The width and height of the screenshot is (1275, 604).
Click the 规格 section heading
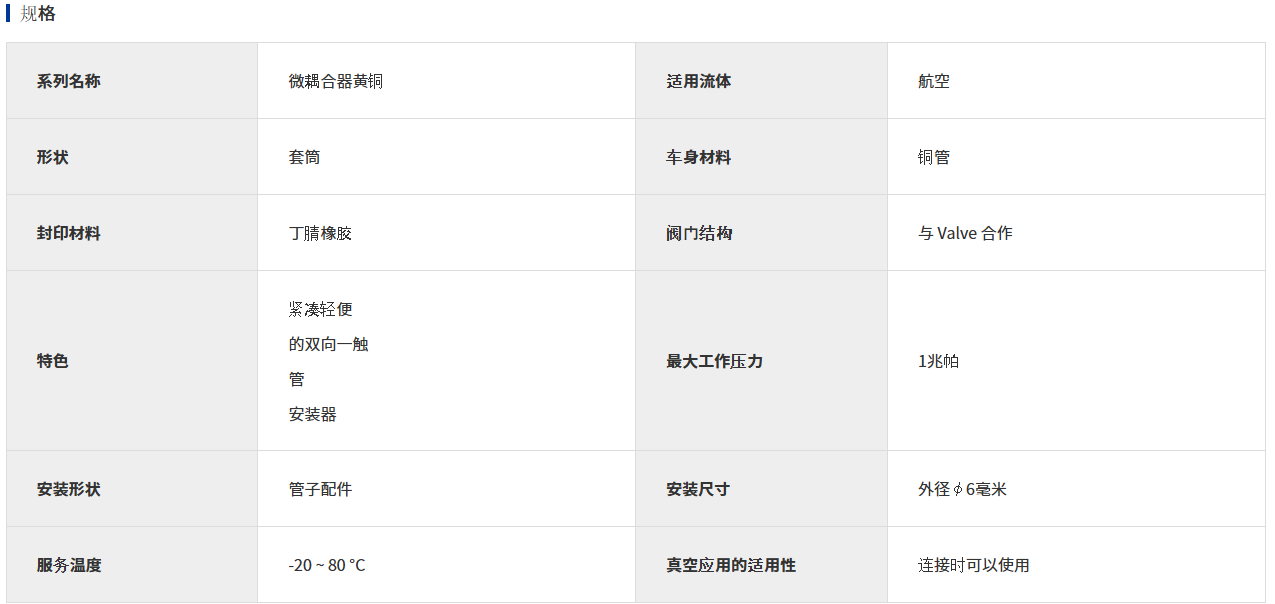[x=38, y=14]
